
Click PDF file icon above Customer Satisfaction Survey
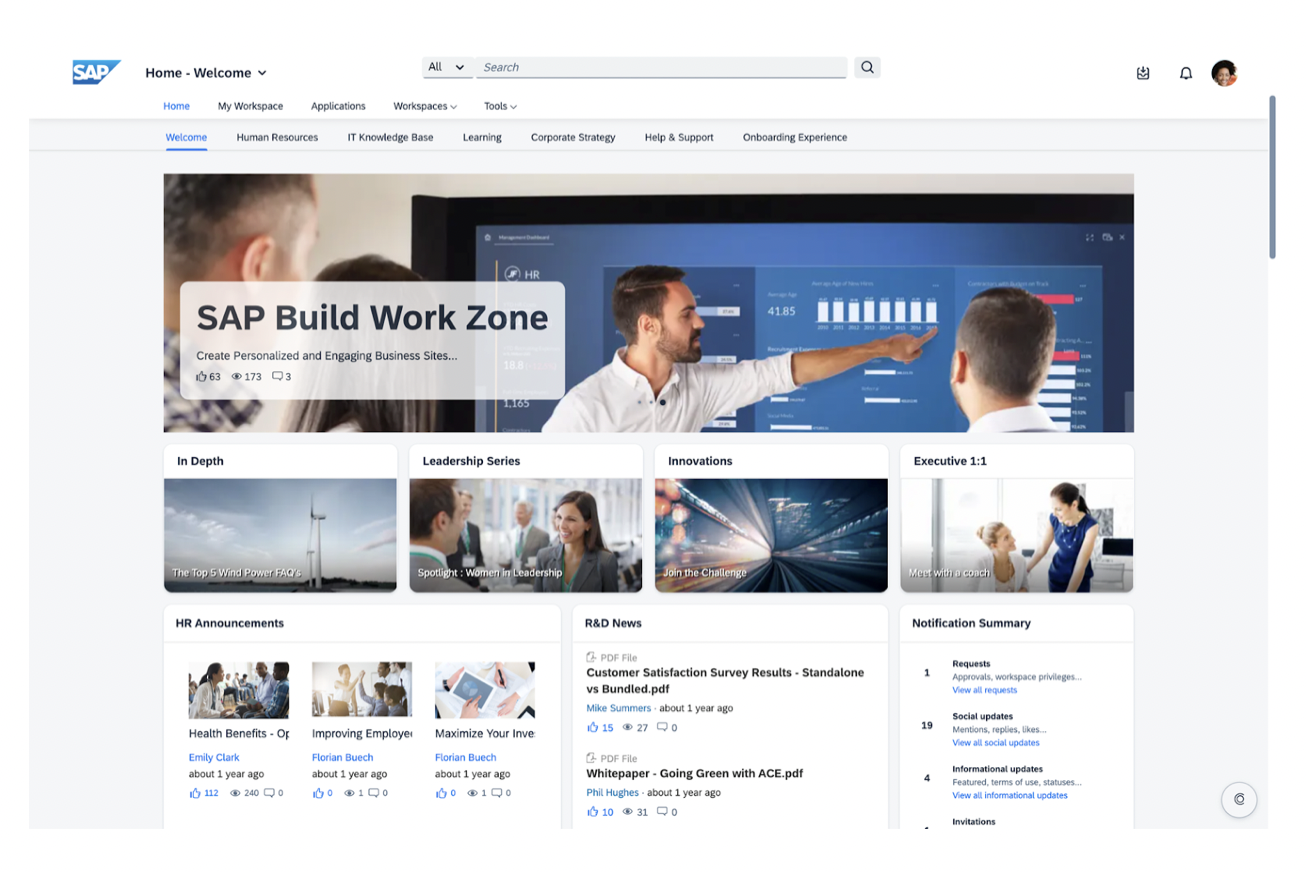[591, 658]
